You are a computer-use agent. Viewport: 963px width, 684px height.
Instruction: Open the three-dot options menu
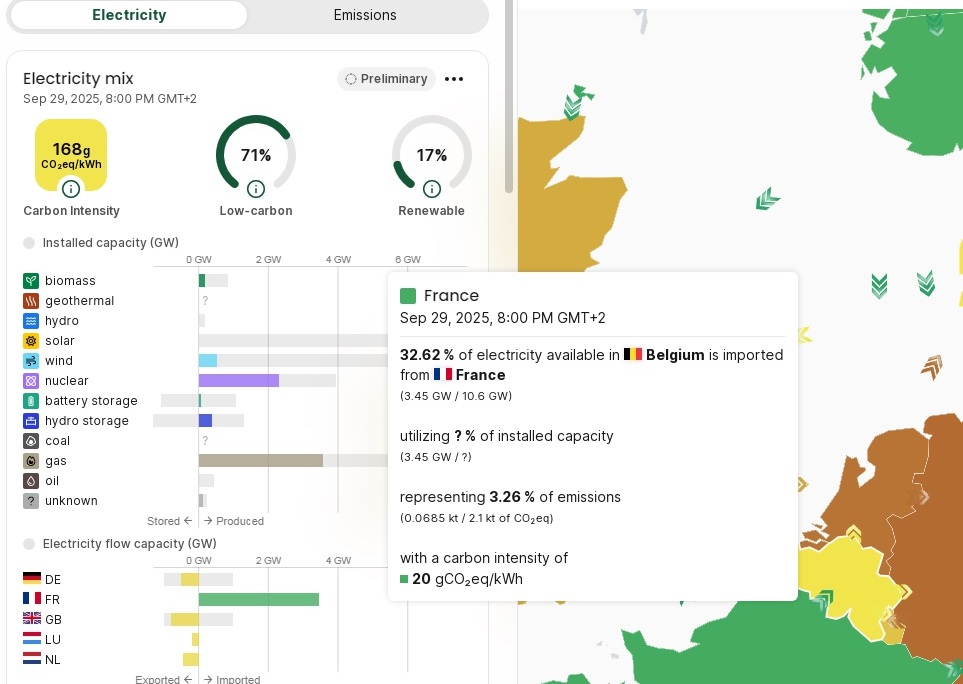tap(454, 79)
